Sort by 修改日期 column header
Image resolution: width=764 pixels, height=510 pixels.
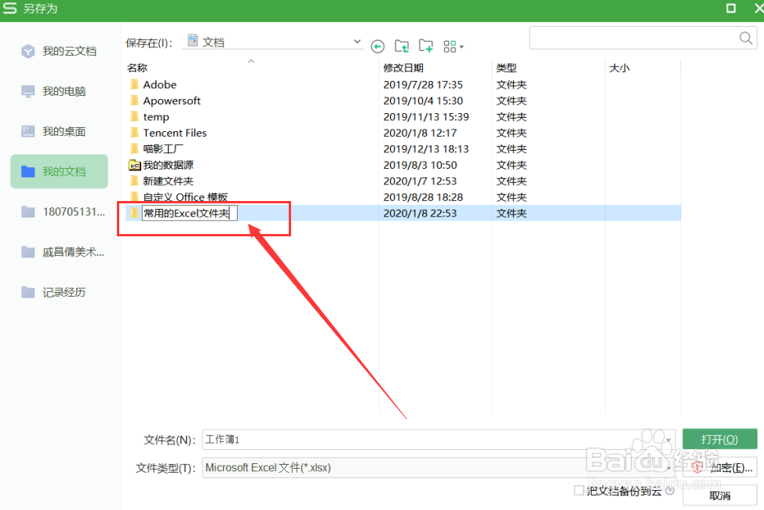(403, 68)
